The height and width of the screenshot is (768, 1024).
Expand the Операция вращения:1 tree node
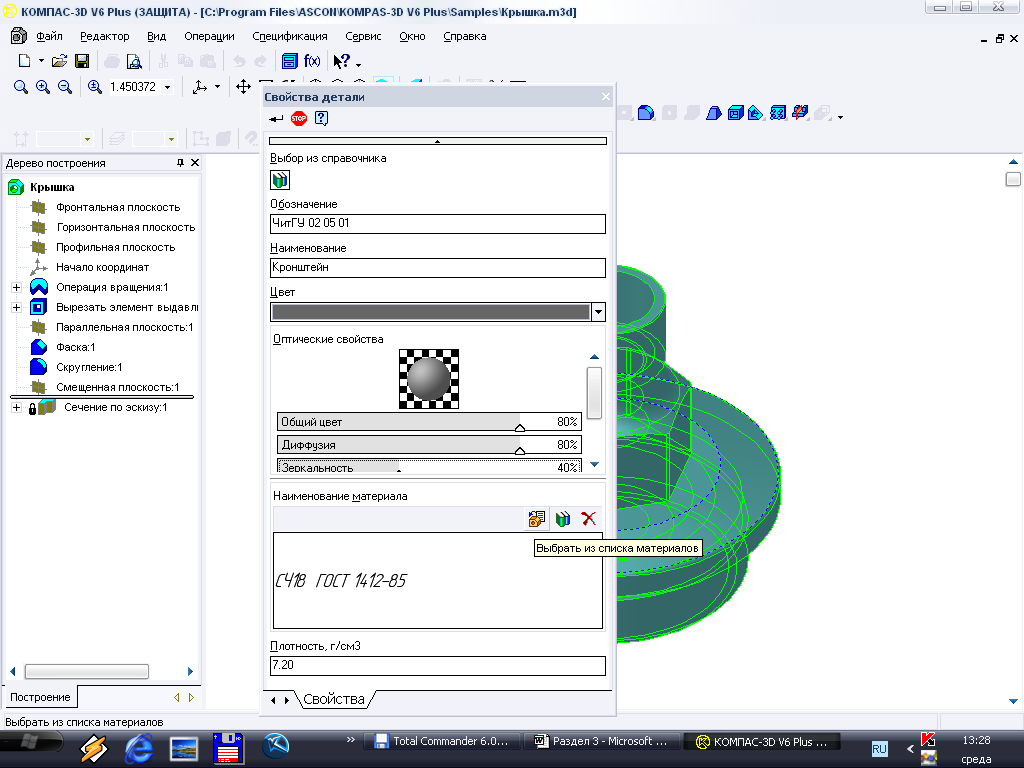coord(16,287)
